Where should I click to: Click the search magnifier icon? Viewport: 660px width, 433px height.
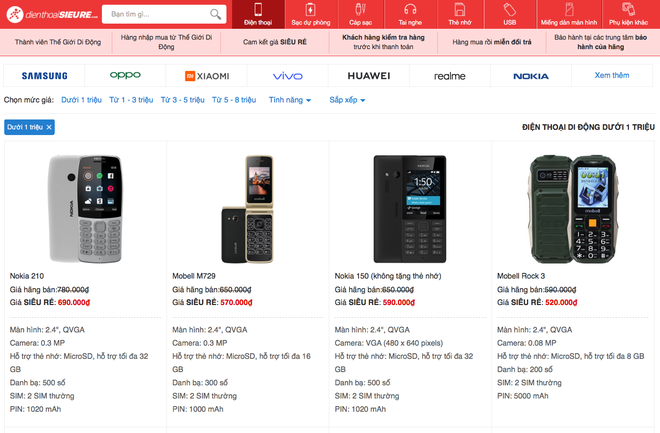(x=216, y=14)
